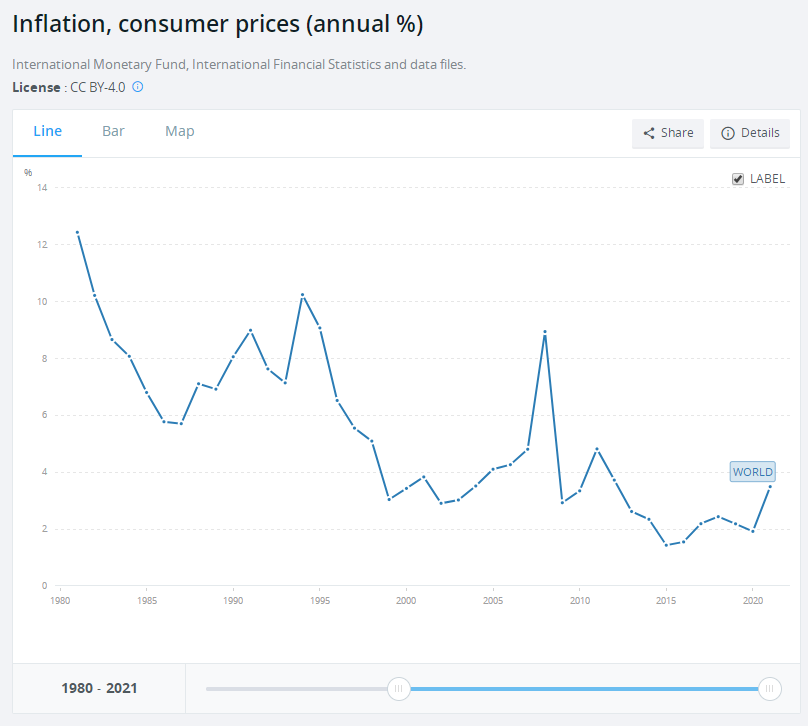The width and height of the screenshot is (808, 726).
Task: Click the 1981 data point on line
Action: [77, 233]
